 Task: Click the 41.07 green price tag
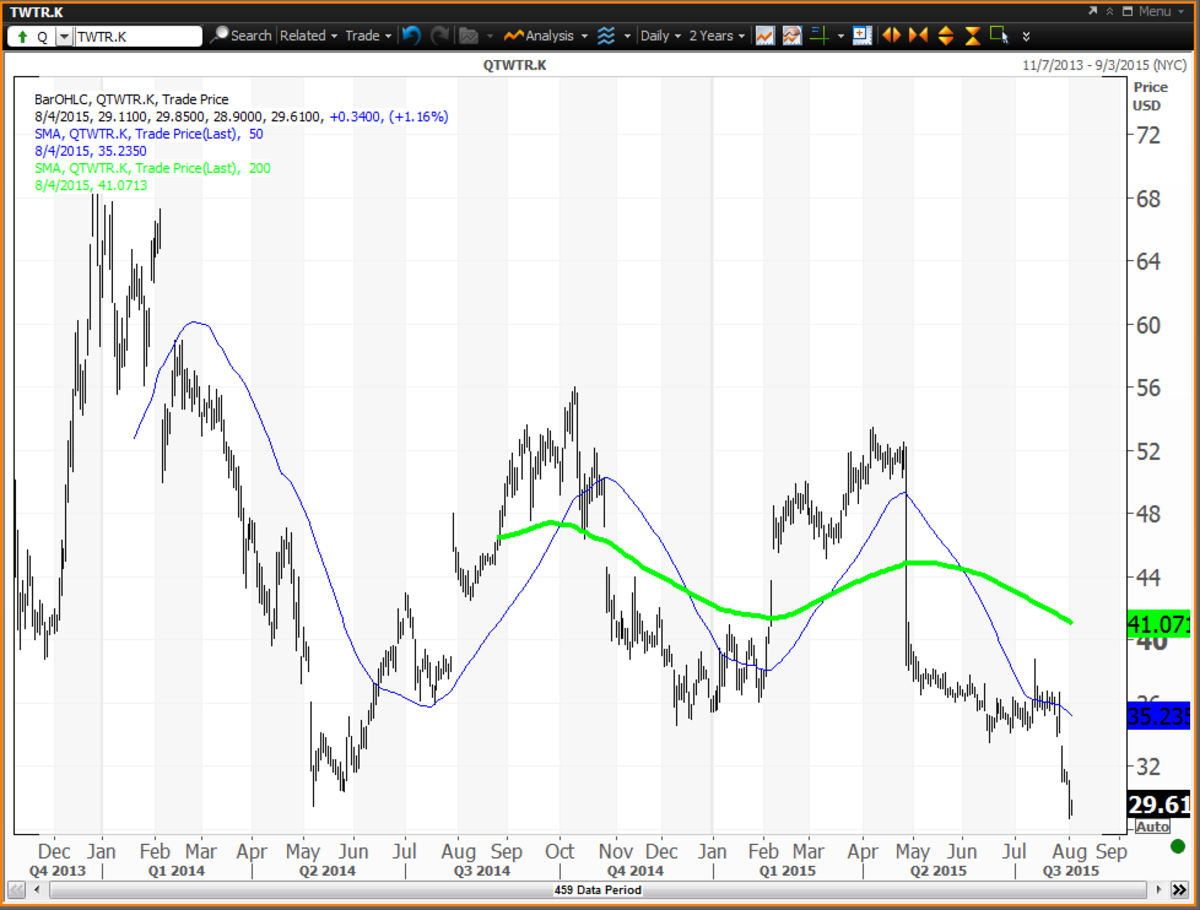1157,625
